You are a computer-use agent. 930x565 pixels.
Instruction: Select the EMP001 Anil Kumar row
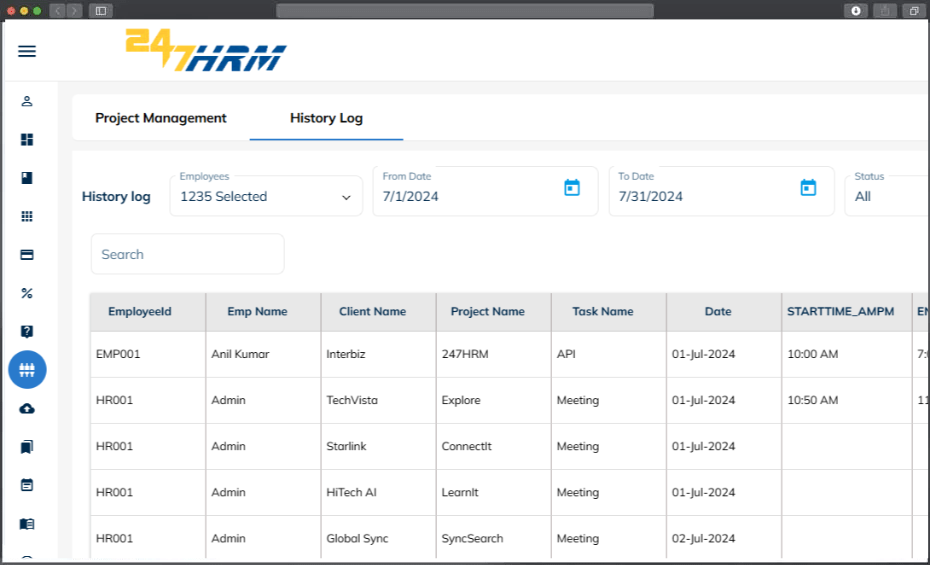[509, 354]
